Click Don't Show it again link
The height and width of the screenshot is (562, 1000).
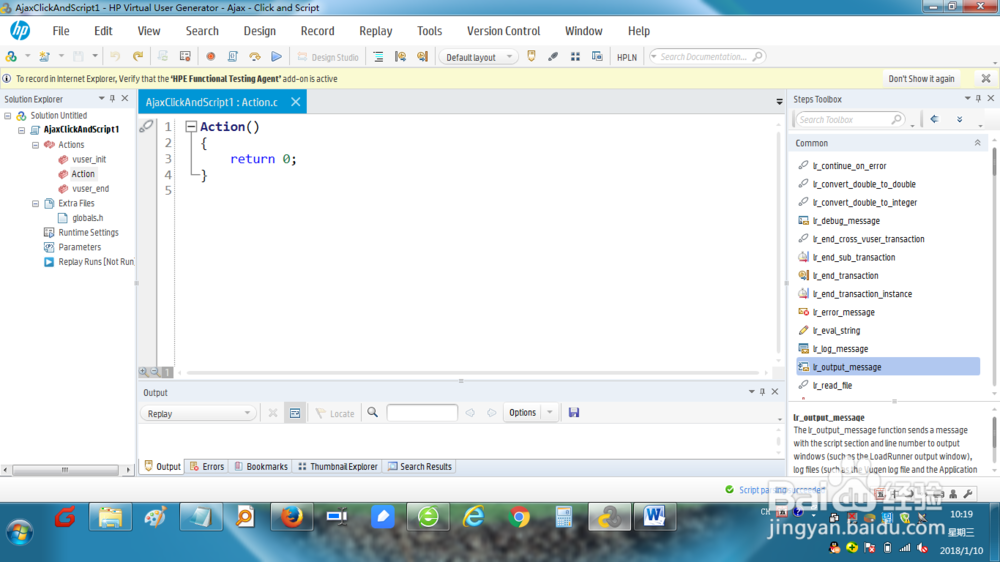tap(921, 78)
